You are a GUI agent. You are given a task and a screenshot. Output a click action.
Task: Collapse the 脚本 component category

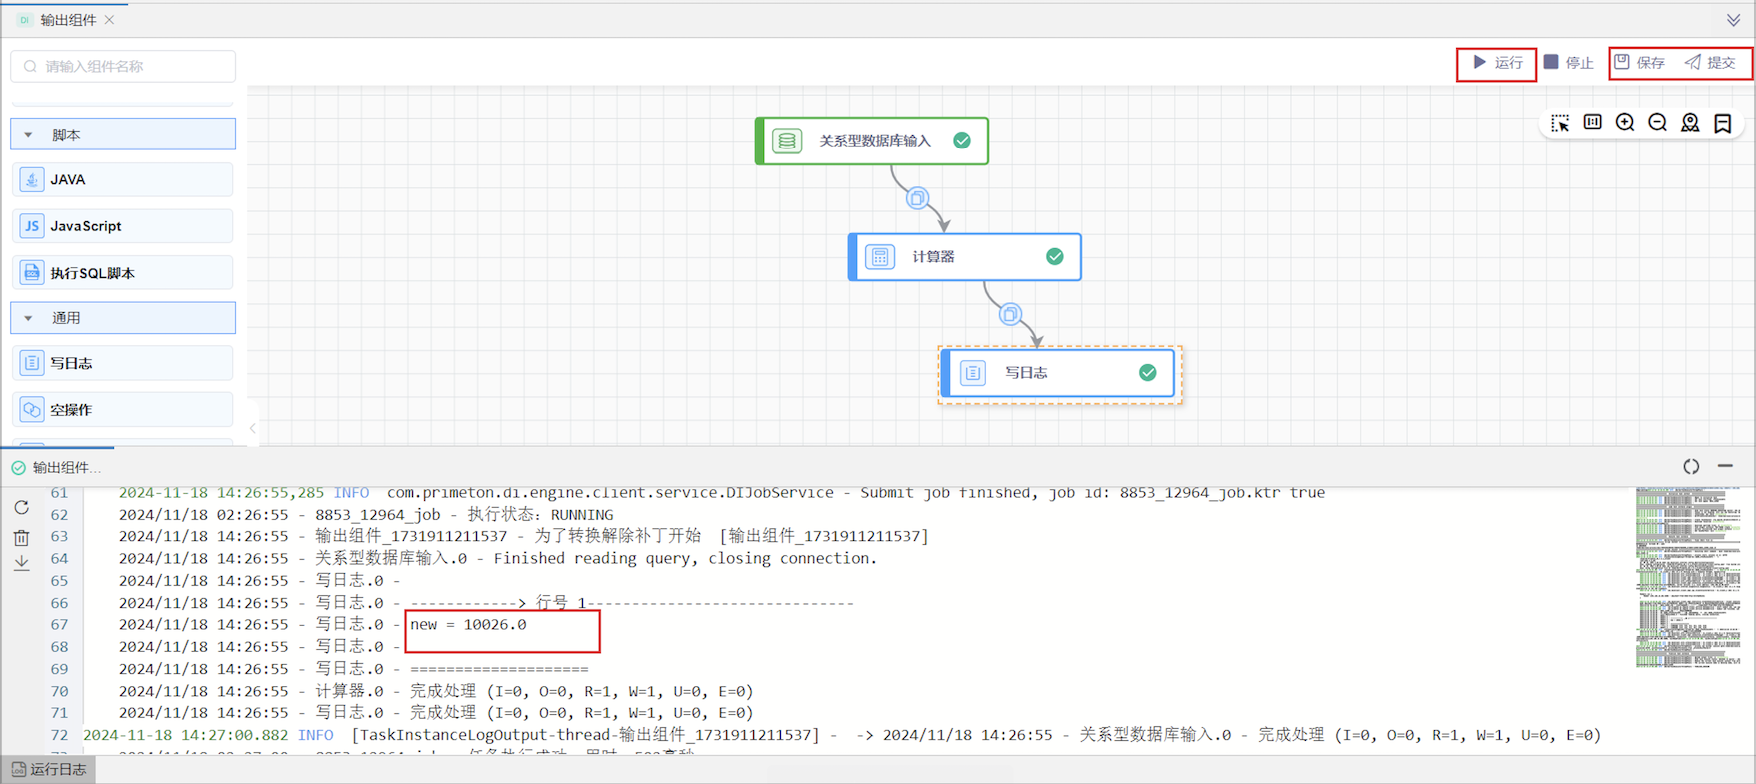[29, 135]
